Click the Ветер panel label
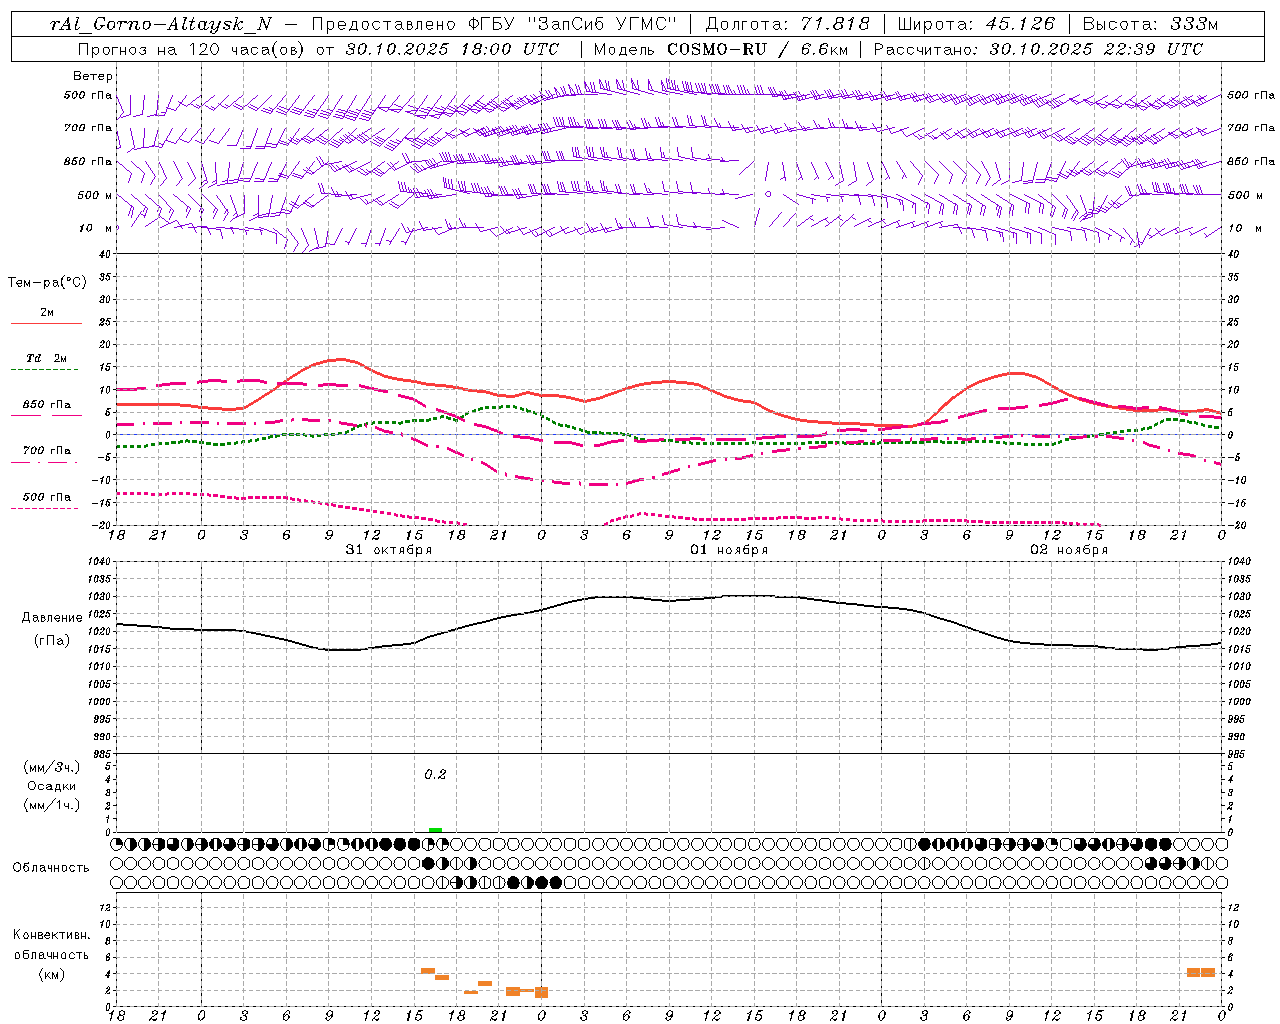This screenshot has width=1280, height=1024. 93,76
